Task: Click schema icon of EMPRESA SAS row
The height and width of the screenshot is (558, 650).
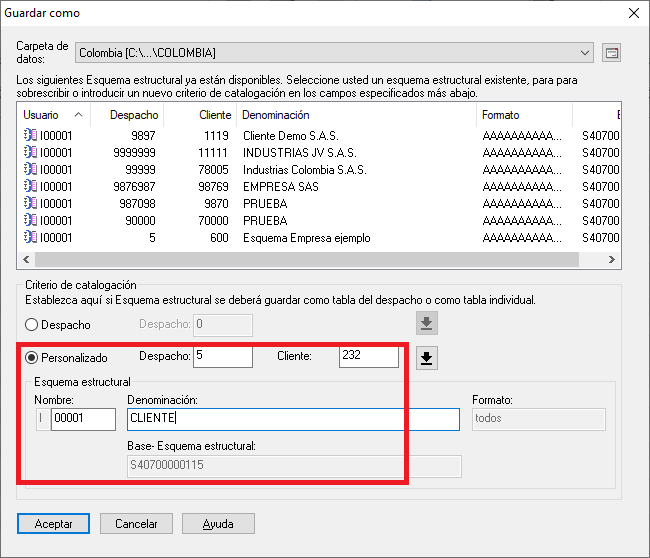Action: coord(30,186)
